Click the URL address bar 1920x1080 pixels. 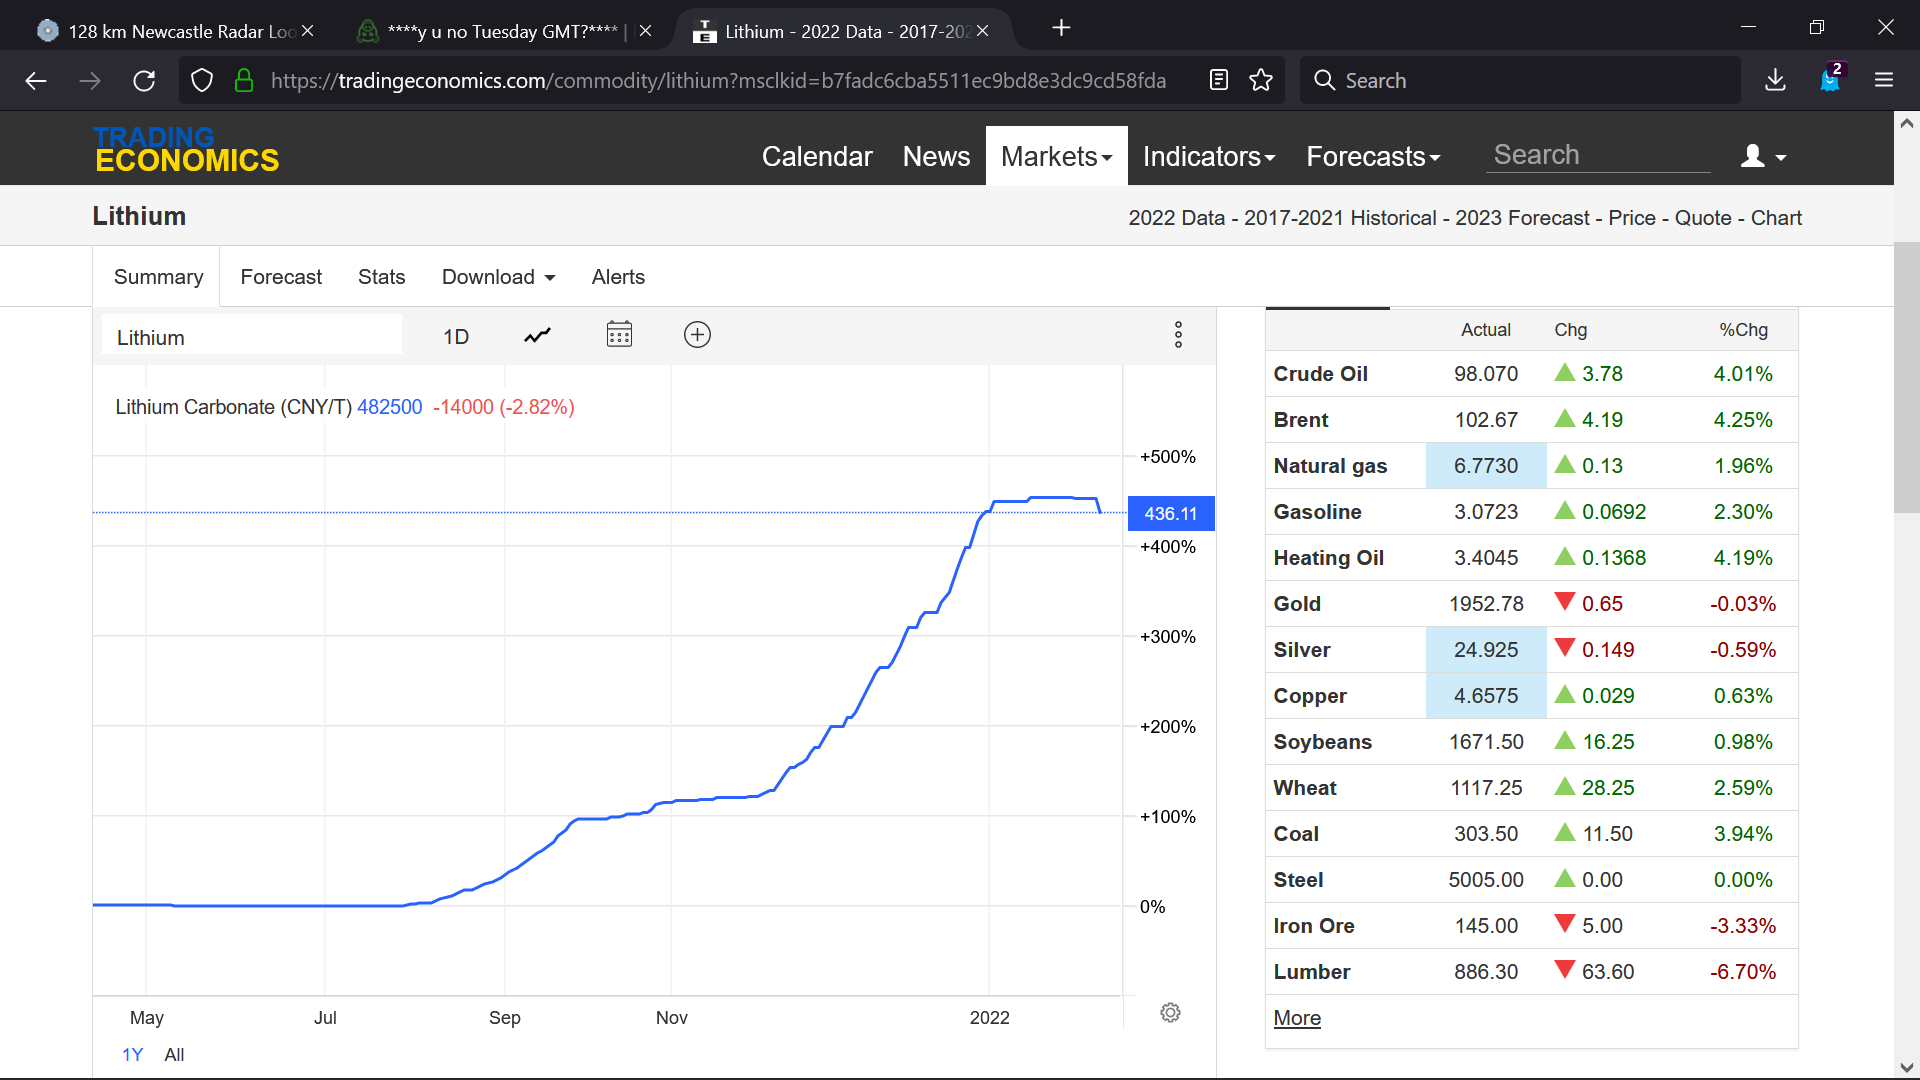(x=718, y=80)
